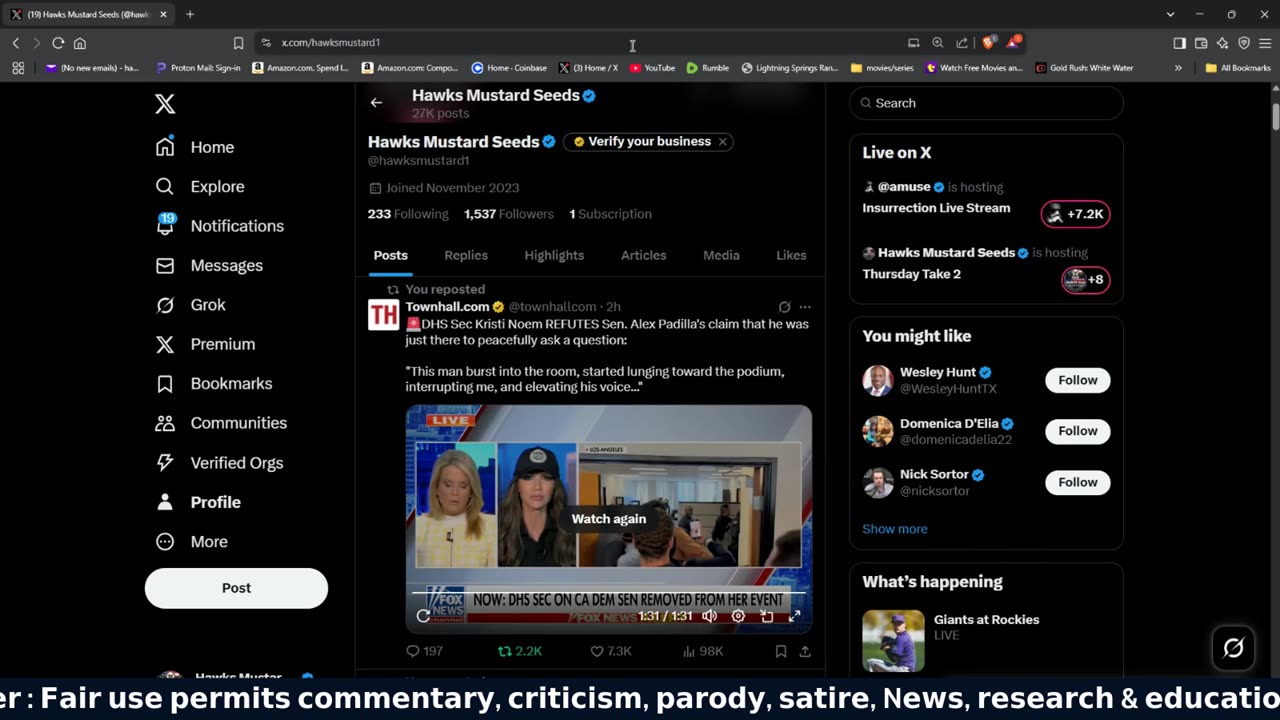Switch to the Likes tab
The height and width of the screenshot is (720, 1280).
coord(791,255)
